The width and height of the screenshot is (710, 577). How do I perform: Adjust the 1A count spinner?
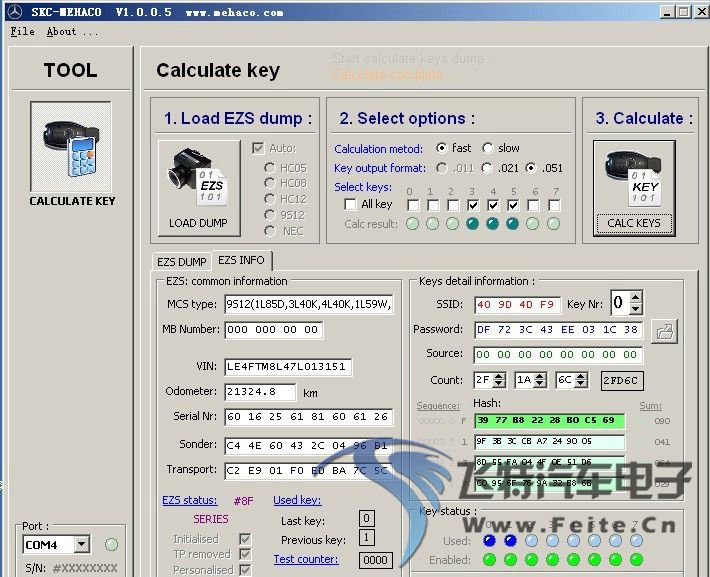[x=540, y=380]
